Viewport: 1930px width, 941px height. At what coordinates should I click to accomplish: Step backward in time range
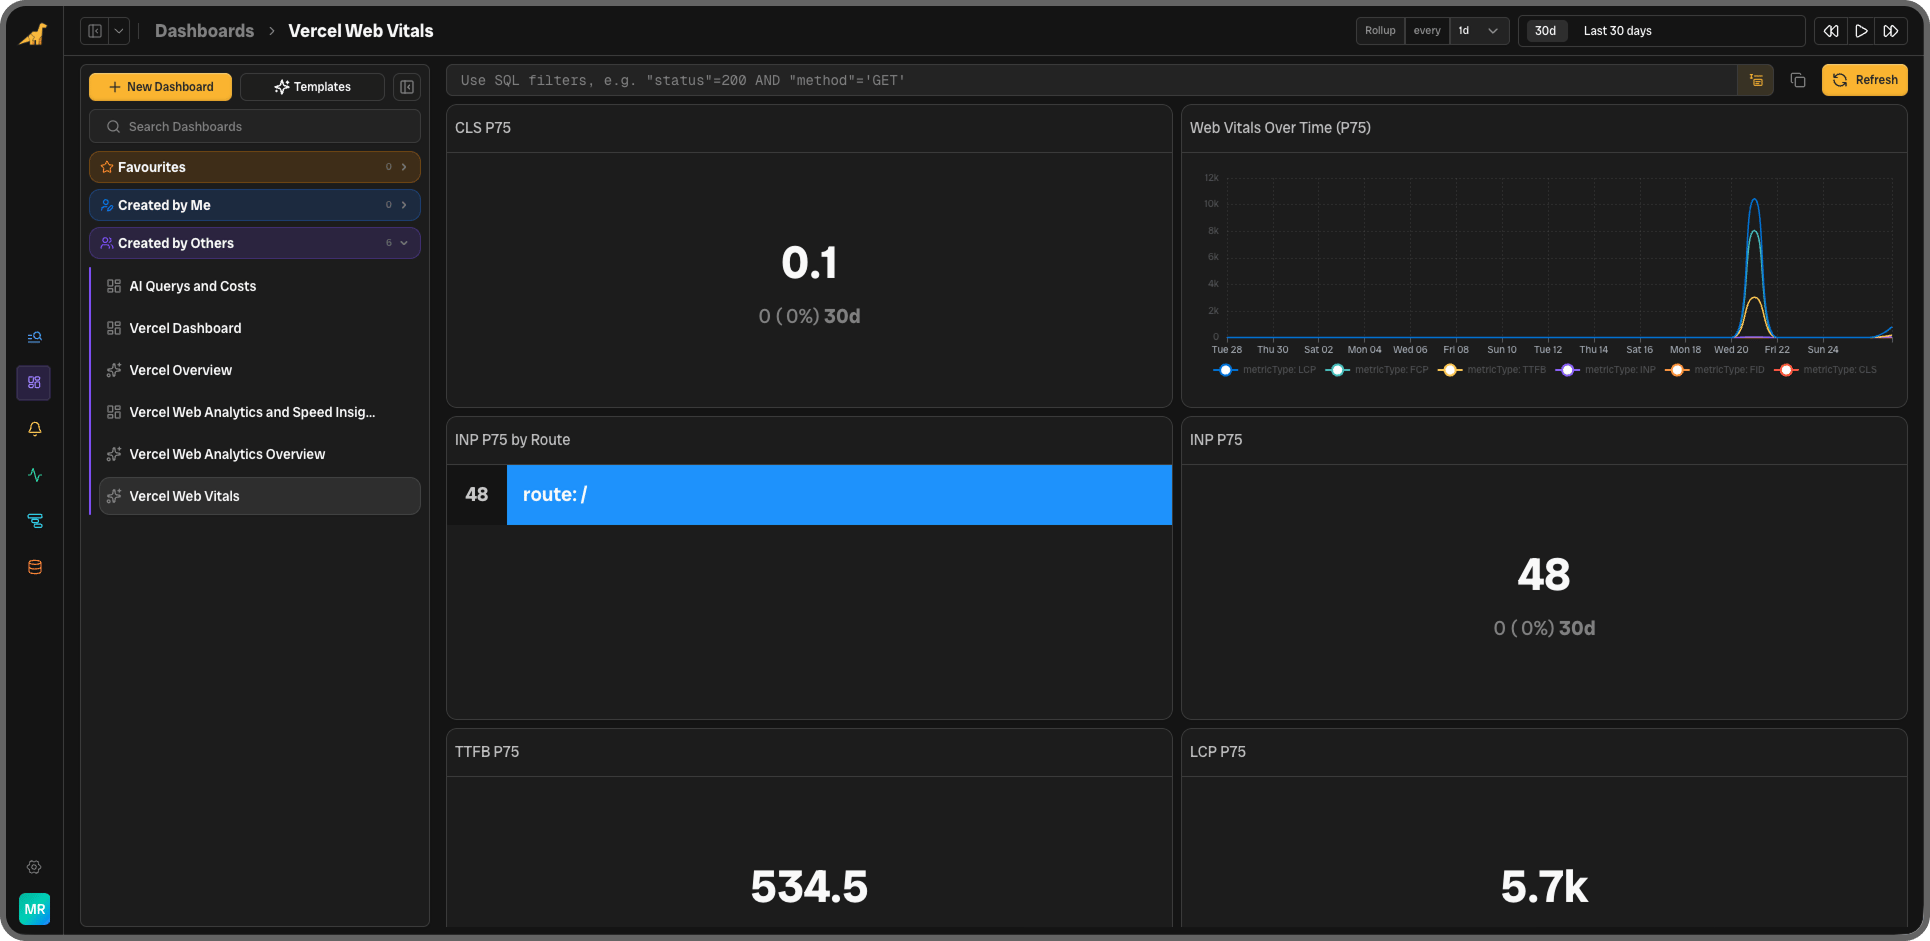click(1831, 31)
